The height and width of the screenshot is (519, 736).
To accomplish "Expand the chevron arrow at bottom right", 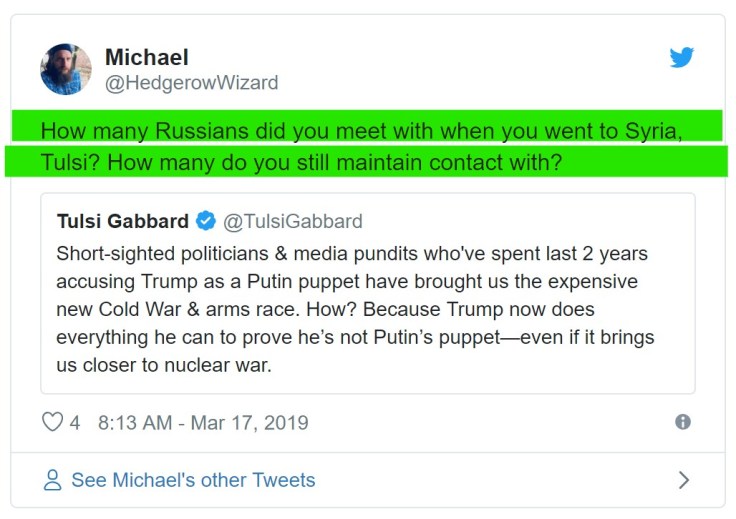I will click(684, 480).
